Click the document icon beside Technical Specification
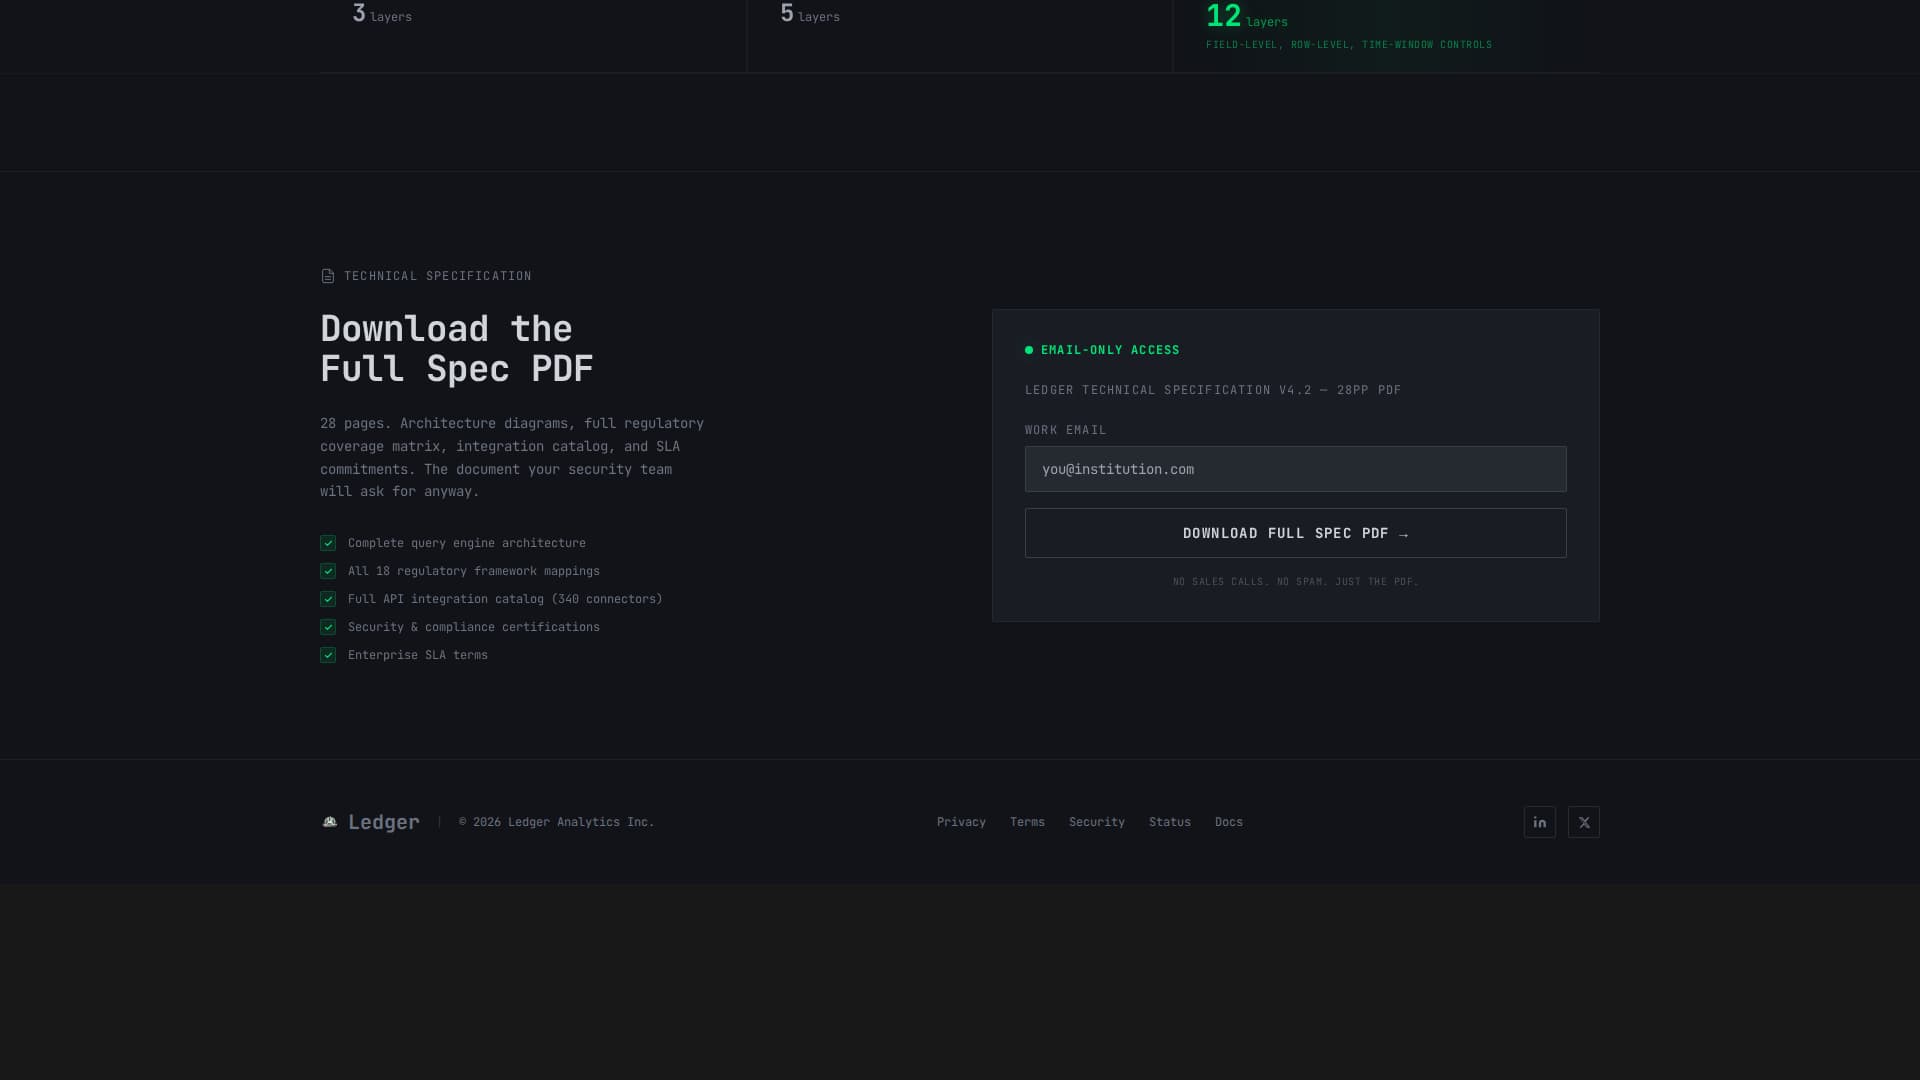This screenshot has height=1080, width=1920. (327, 276)
